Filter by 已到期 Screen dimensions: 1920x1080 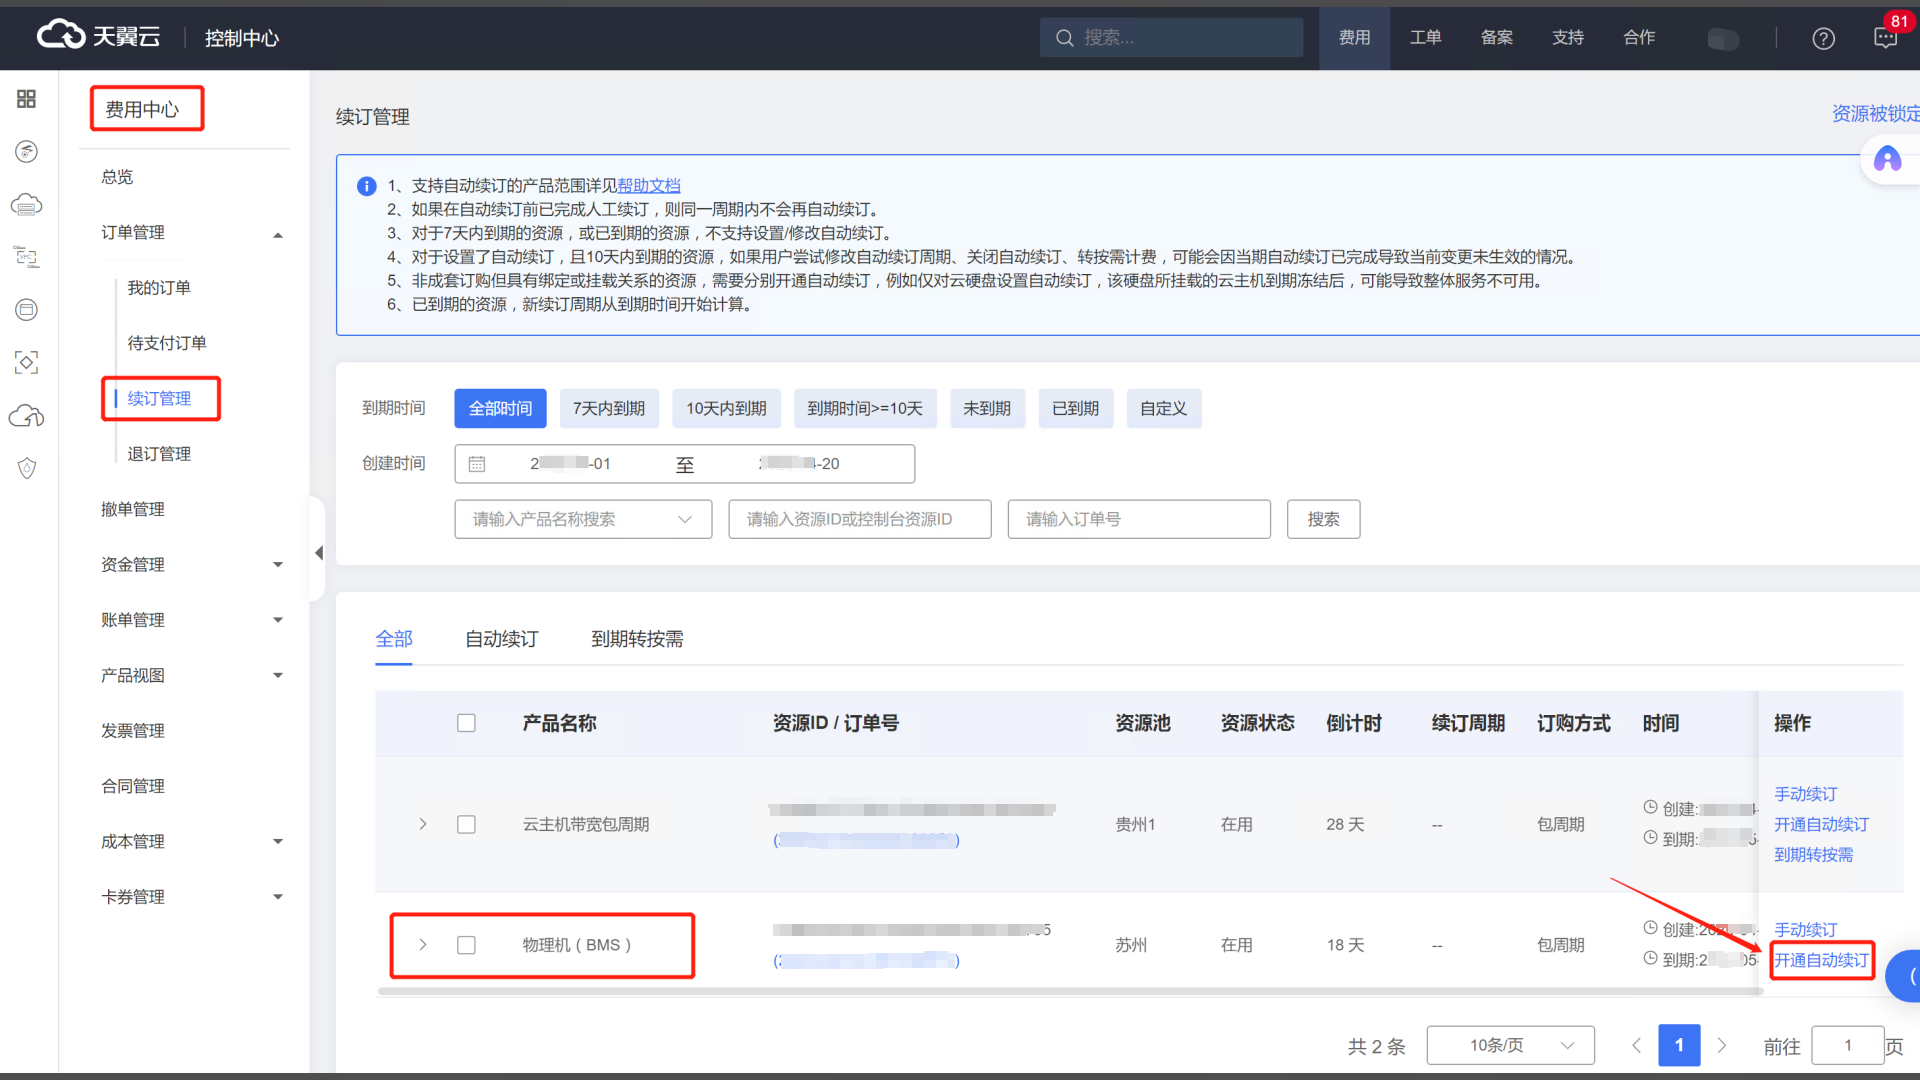point(1076,409)
